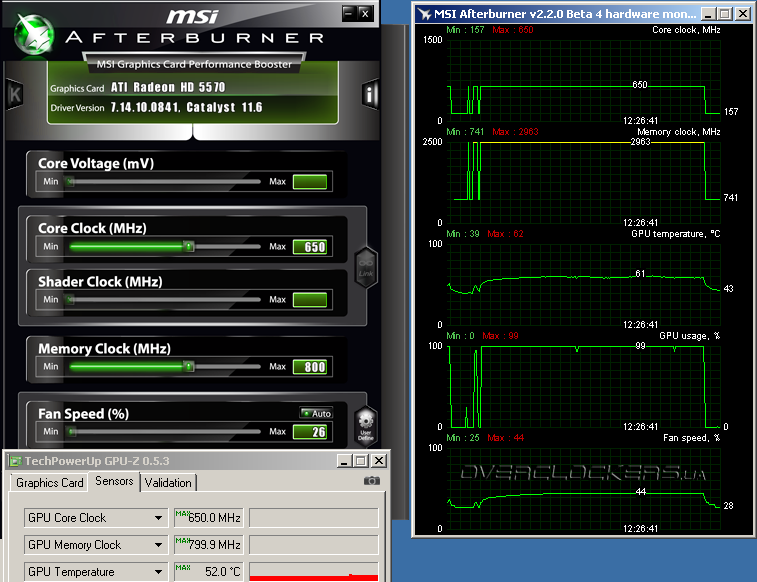Close the MSI Afterburner main window
Image resolution: width=757 pixels, height=582 pixels.
tap(365, 14)
